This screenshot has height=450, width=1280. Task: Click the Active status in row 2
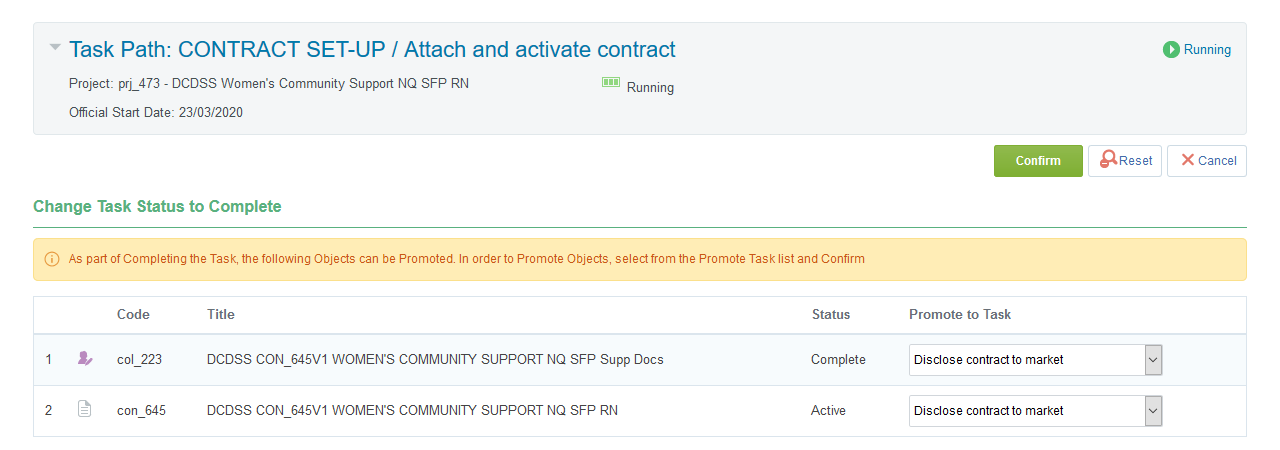828,411
